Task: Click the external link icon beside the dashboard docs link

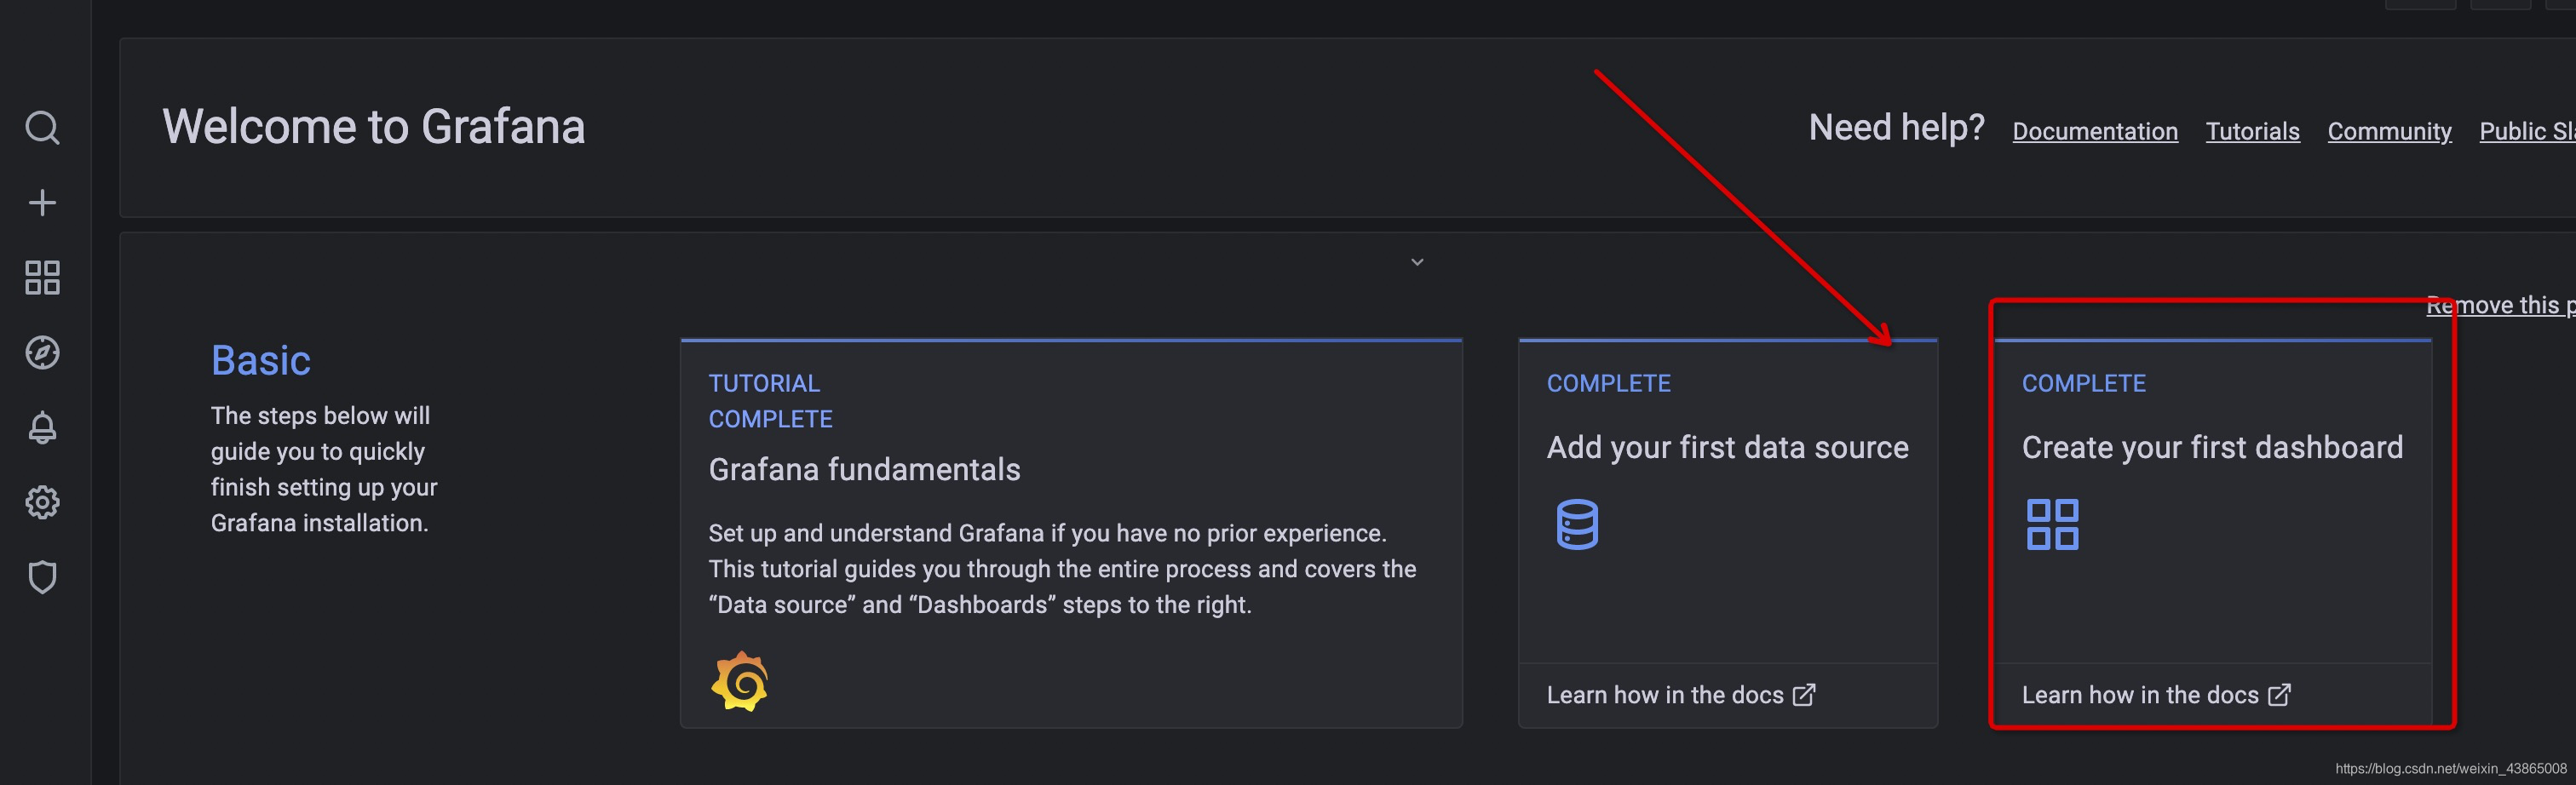Action: coord(2279,695)
